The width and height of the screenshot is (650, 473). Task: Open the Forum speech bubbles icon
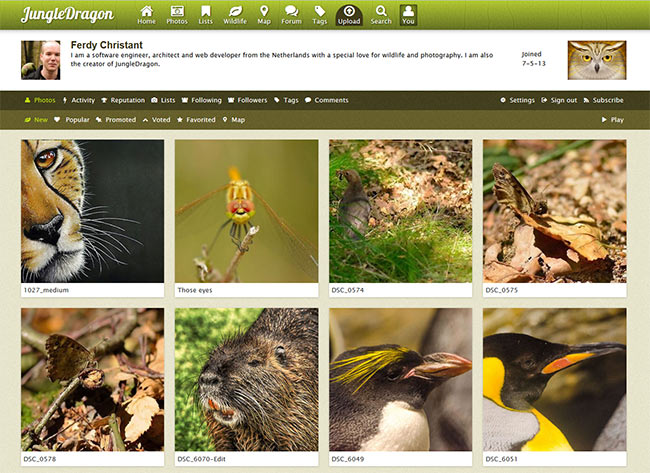click(291, 15)
